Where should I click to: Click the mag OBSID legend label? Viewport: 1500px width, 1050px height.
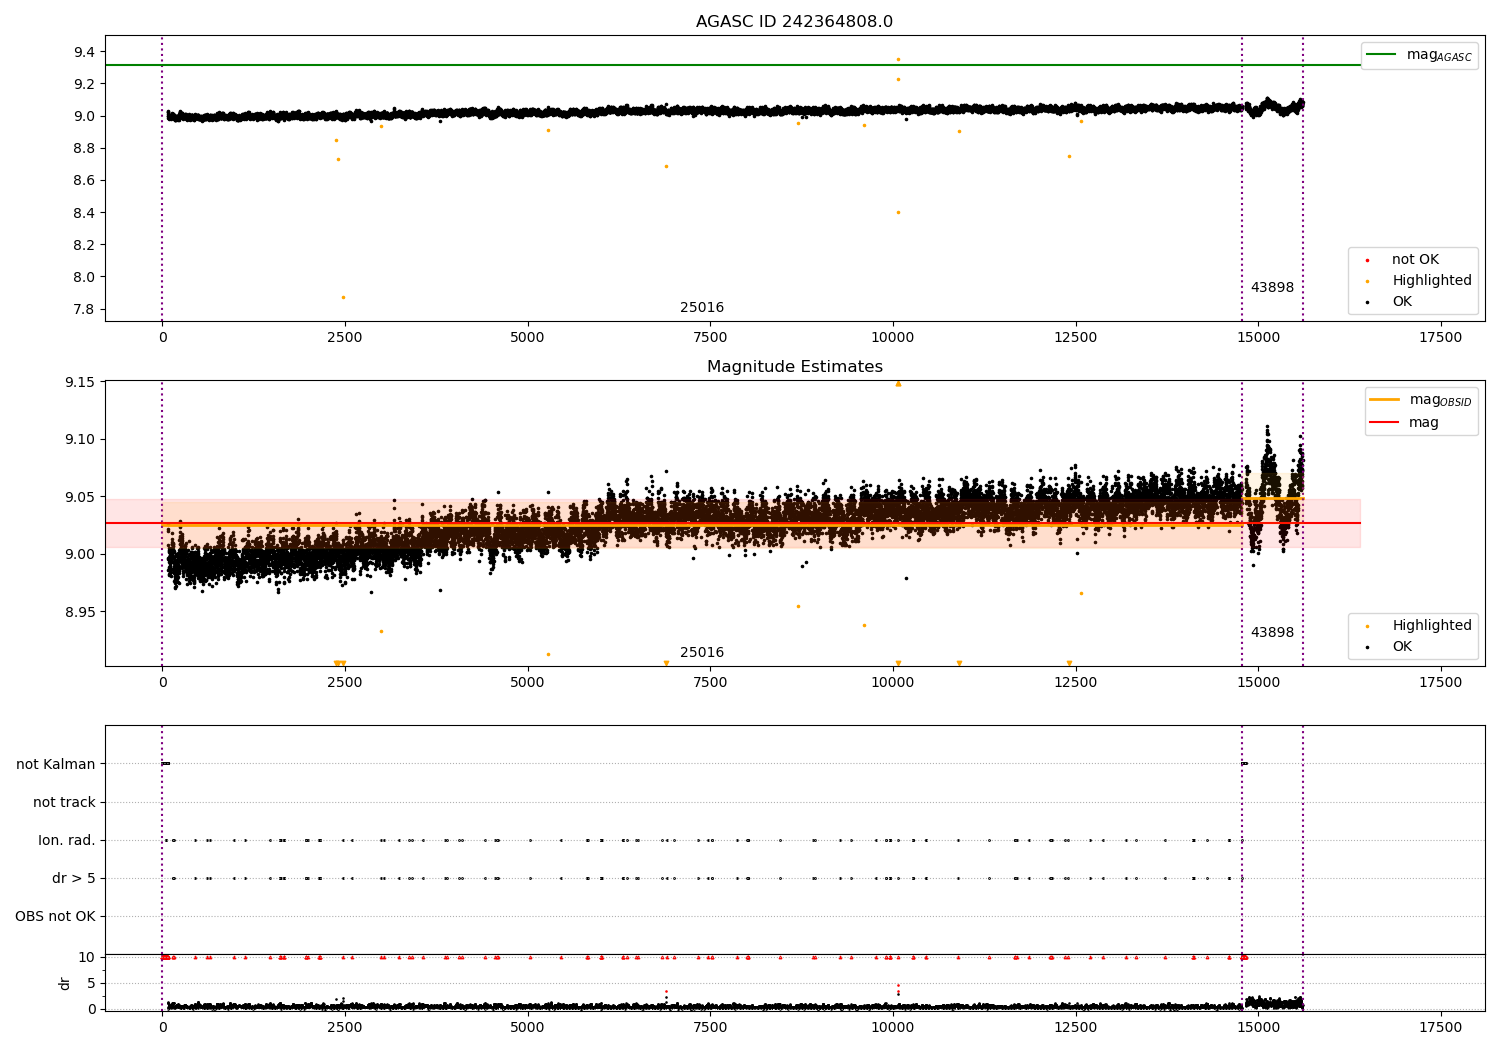(x=1440, y=400)
